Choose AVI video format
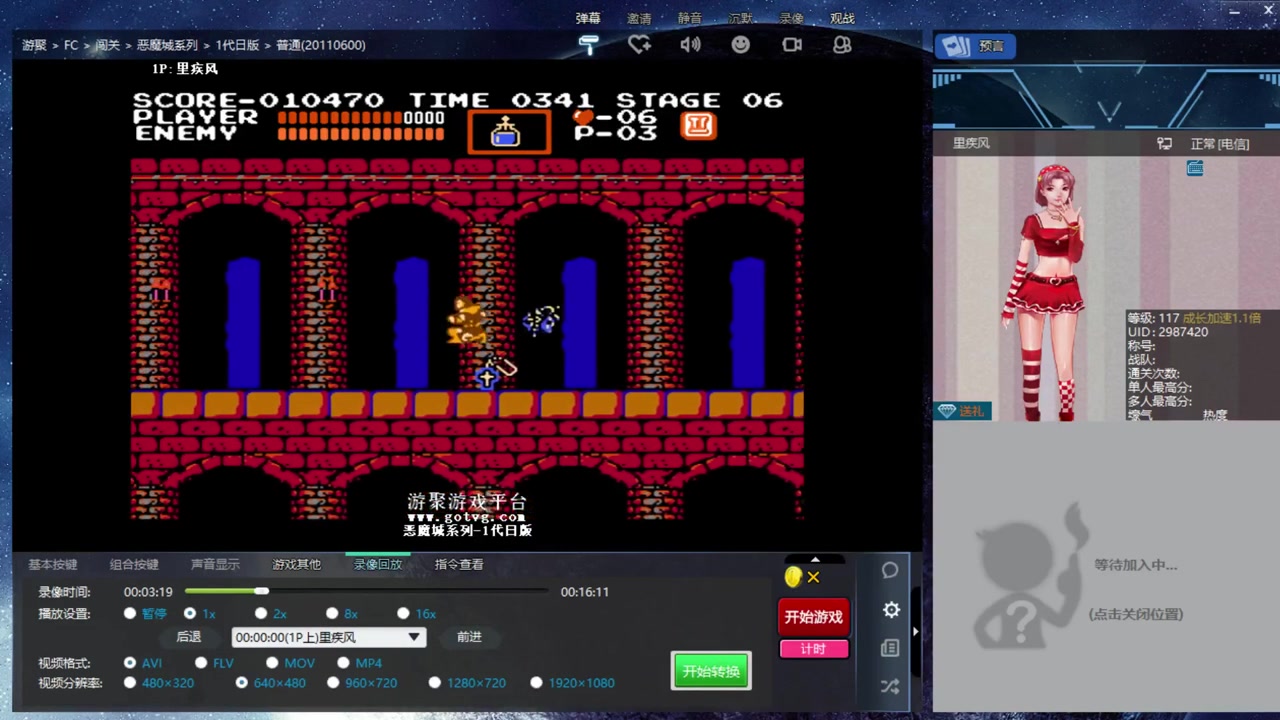Image resolution: width=1280 pixels, height=720 pixels. click(x=130, y=663)
